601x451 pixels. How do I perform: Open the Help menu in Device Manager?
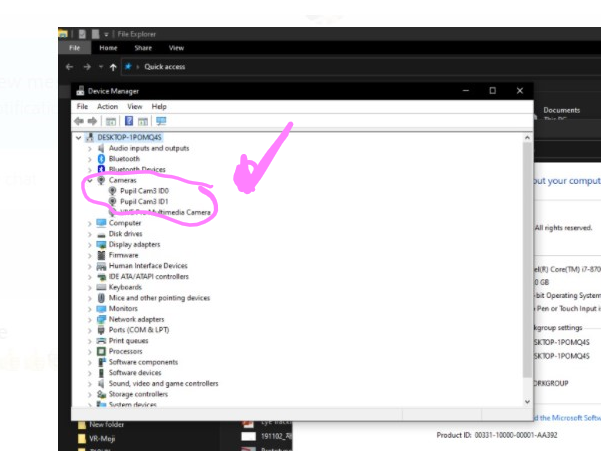159,107
